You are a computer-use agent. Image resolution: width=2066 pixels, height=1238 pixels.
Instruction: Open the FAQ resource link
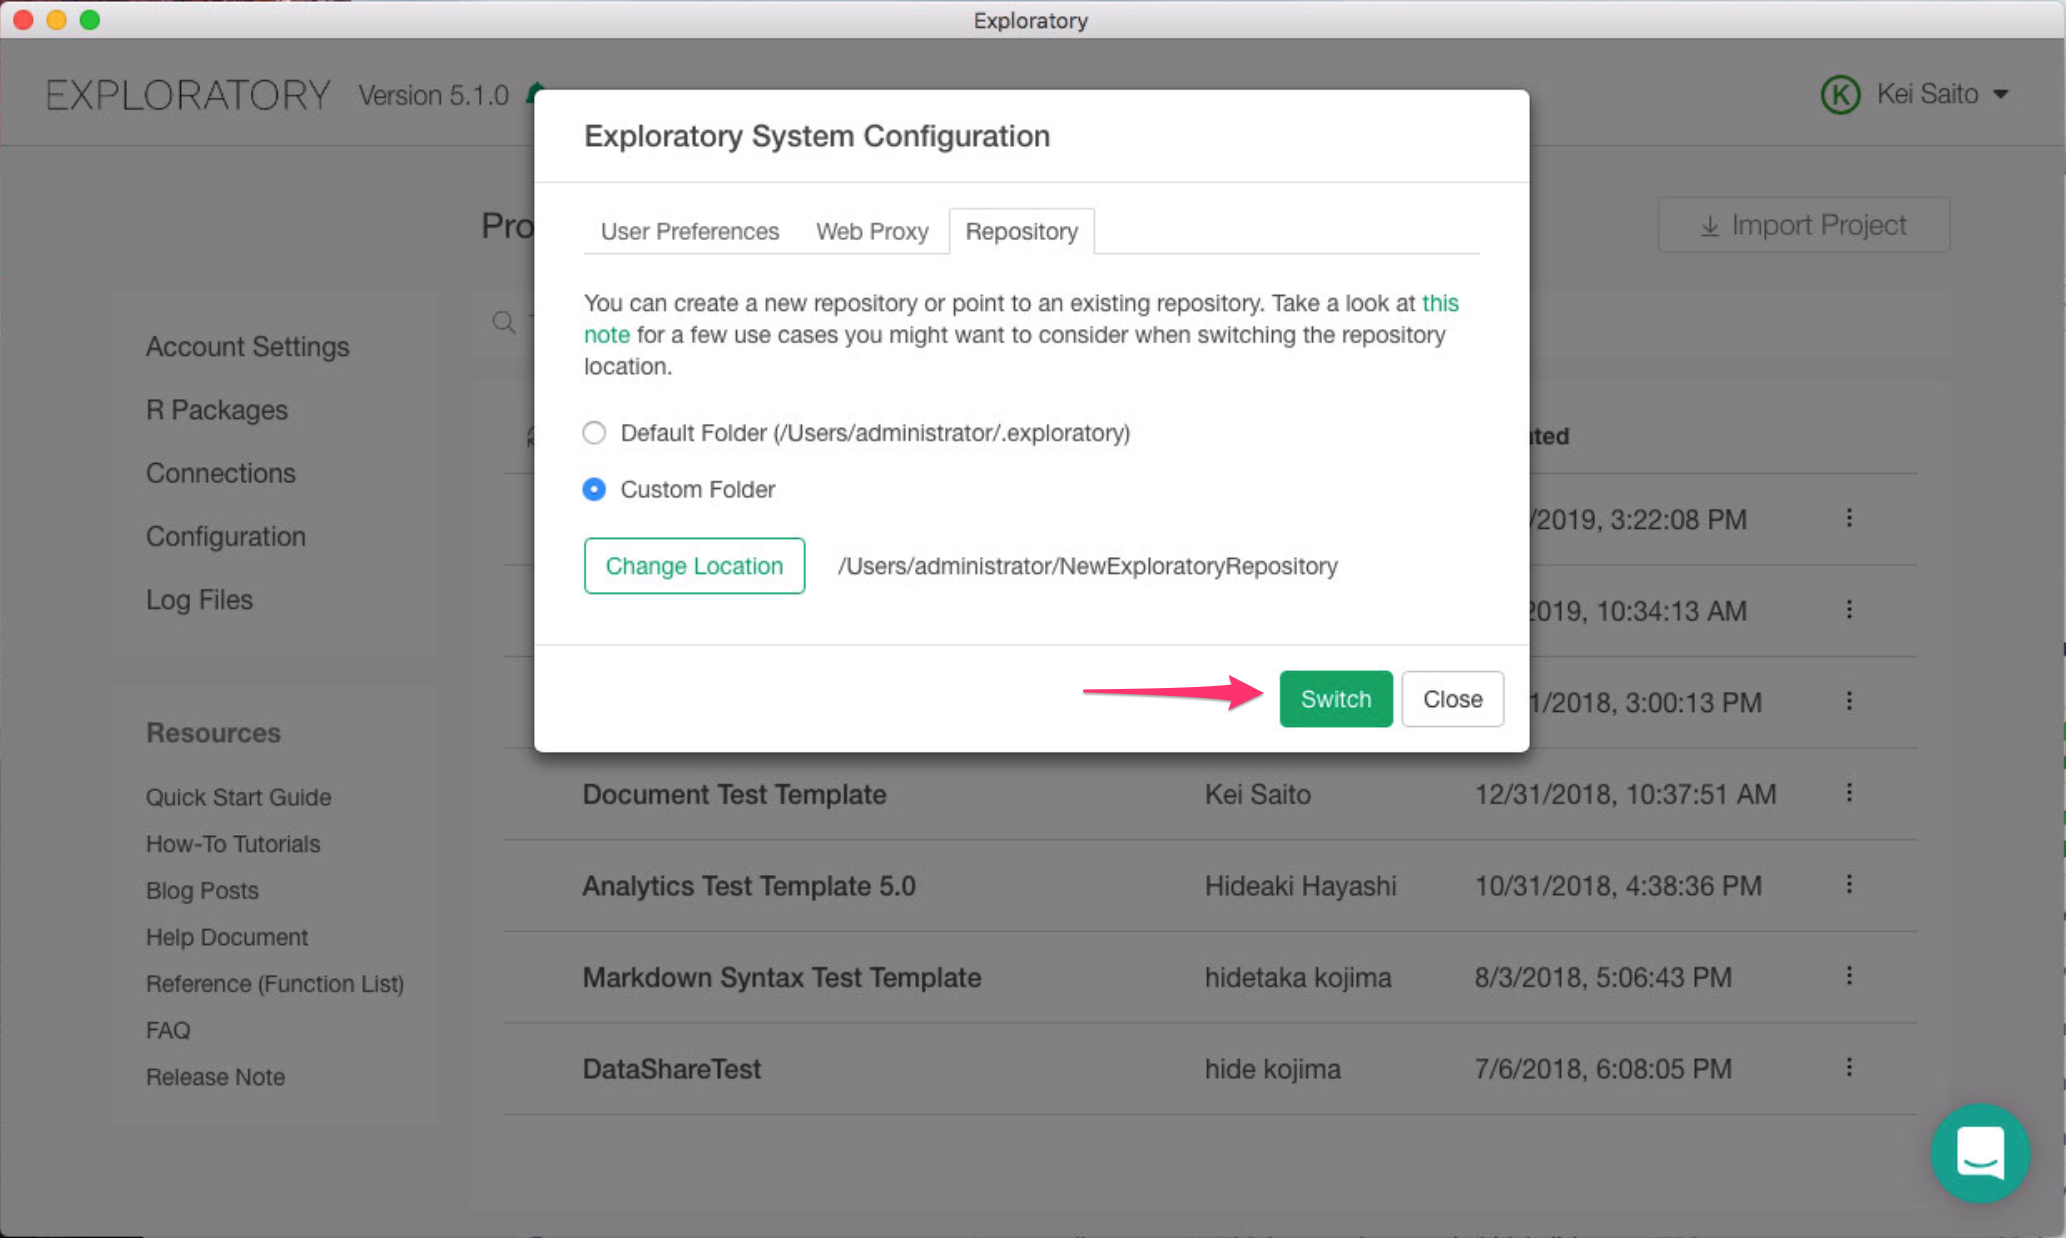pos(168,1030)
